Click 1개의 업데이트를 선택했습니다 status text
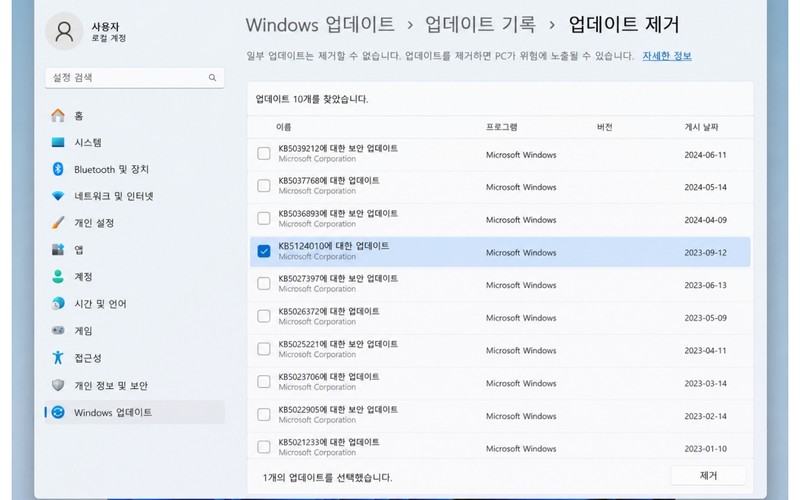The width and height of the screenshot is (800, 500). (327, 478)
